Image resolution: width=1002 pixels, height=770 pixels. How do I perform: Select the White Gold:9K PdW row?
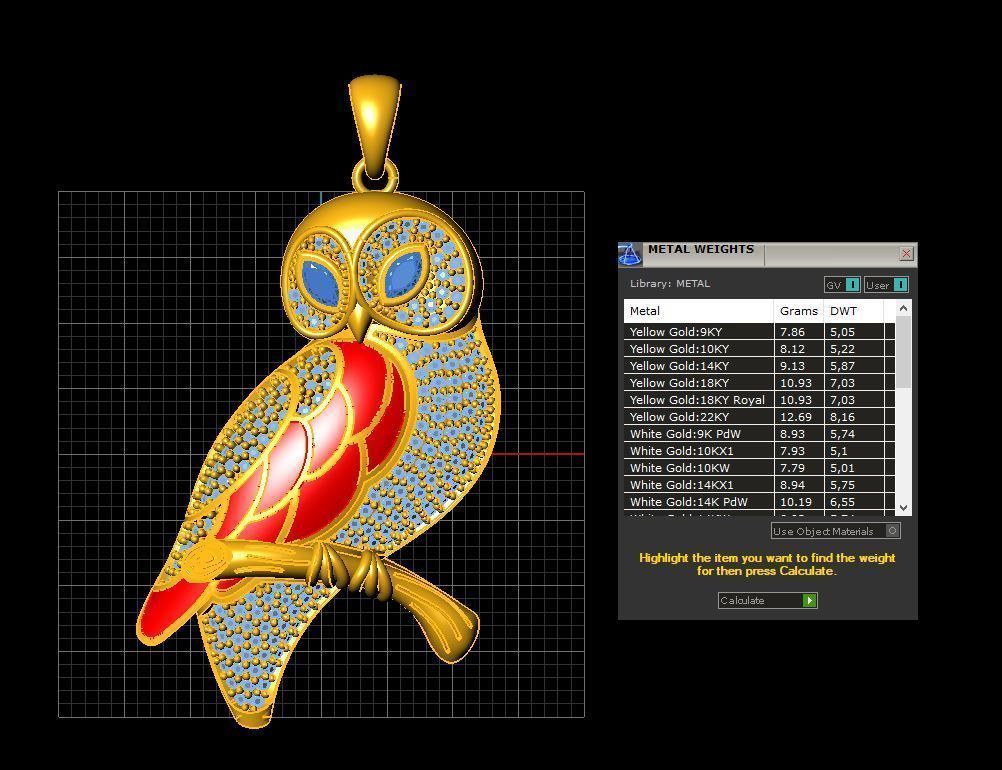coord(759,433)
